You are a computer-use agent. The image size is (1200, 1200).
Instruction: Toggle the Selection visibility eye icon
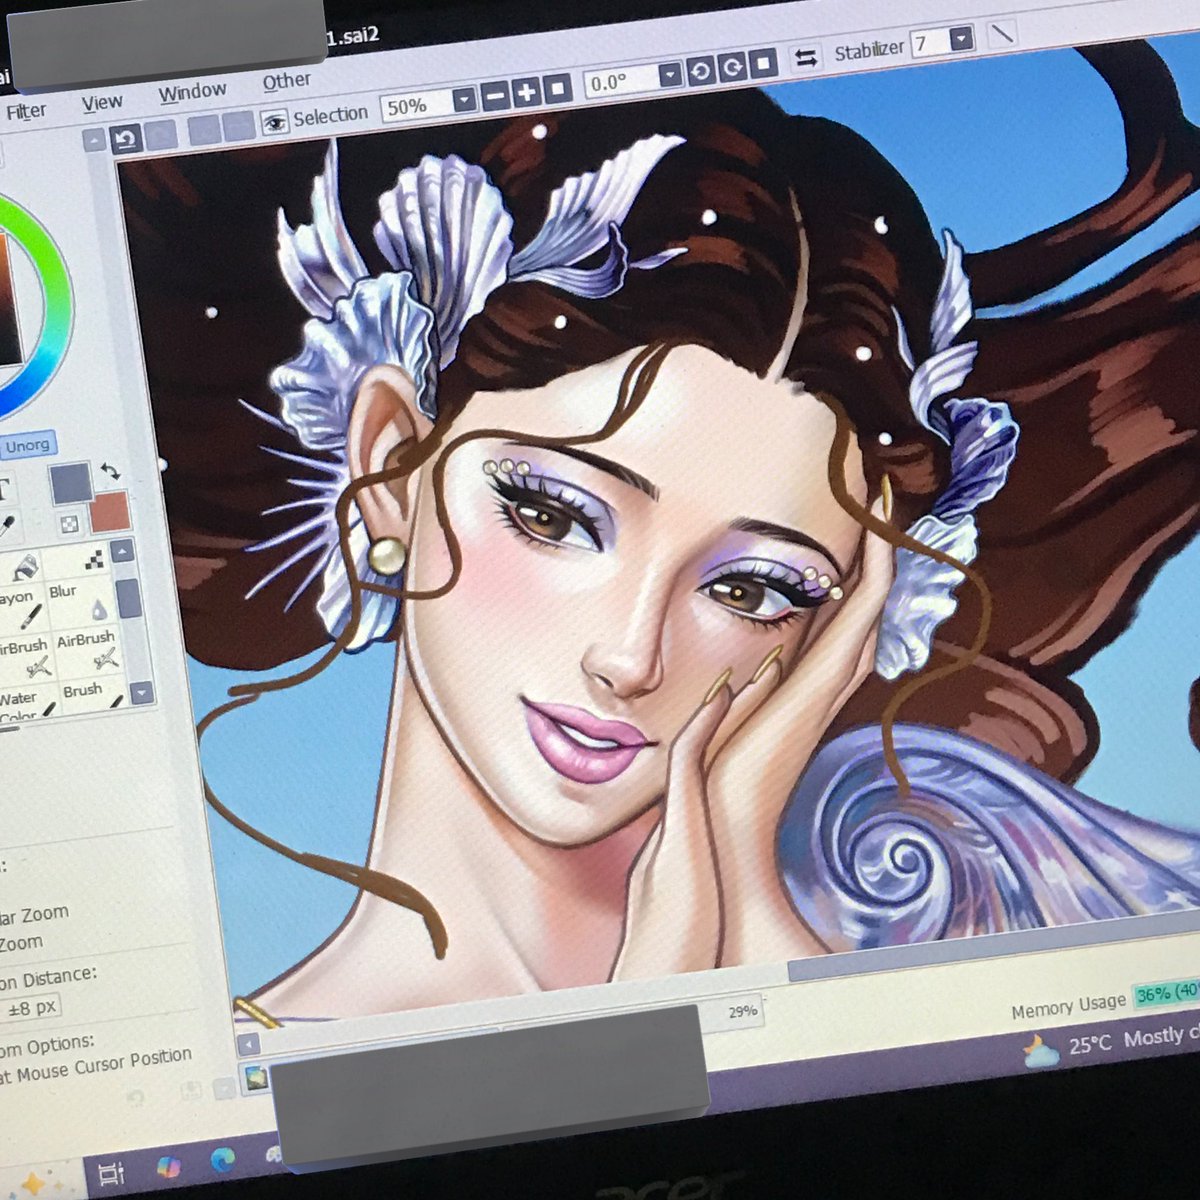pos(273,123)
